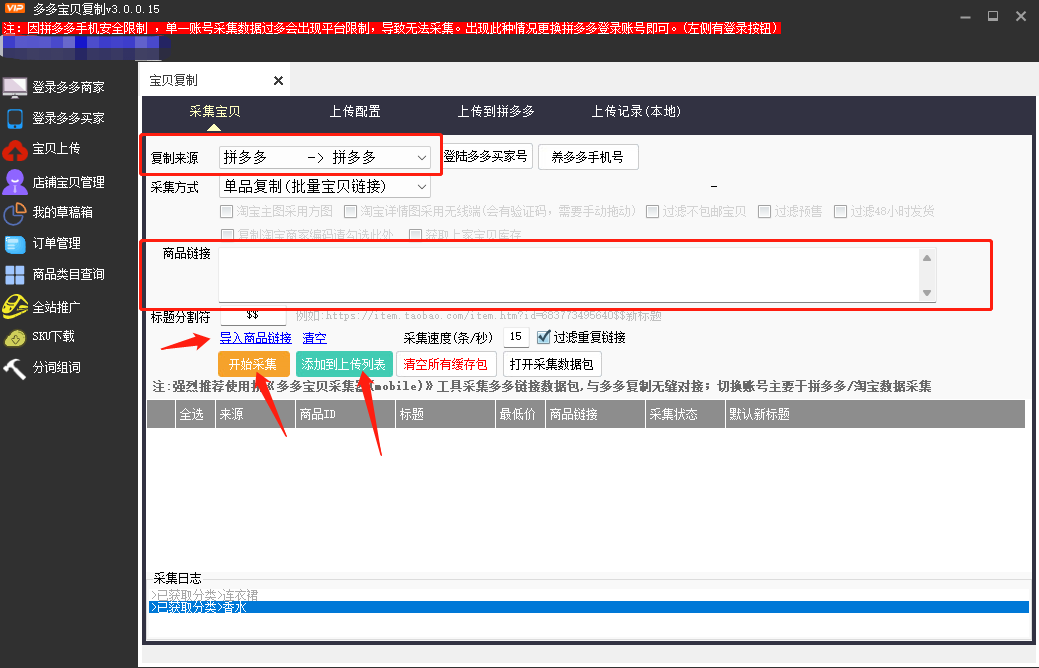Image resolution: width=1039 pixels, height=668 pixels.
Task: Click the 登陆多多买家号 button
Action: [486, 156]
